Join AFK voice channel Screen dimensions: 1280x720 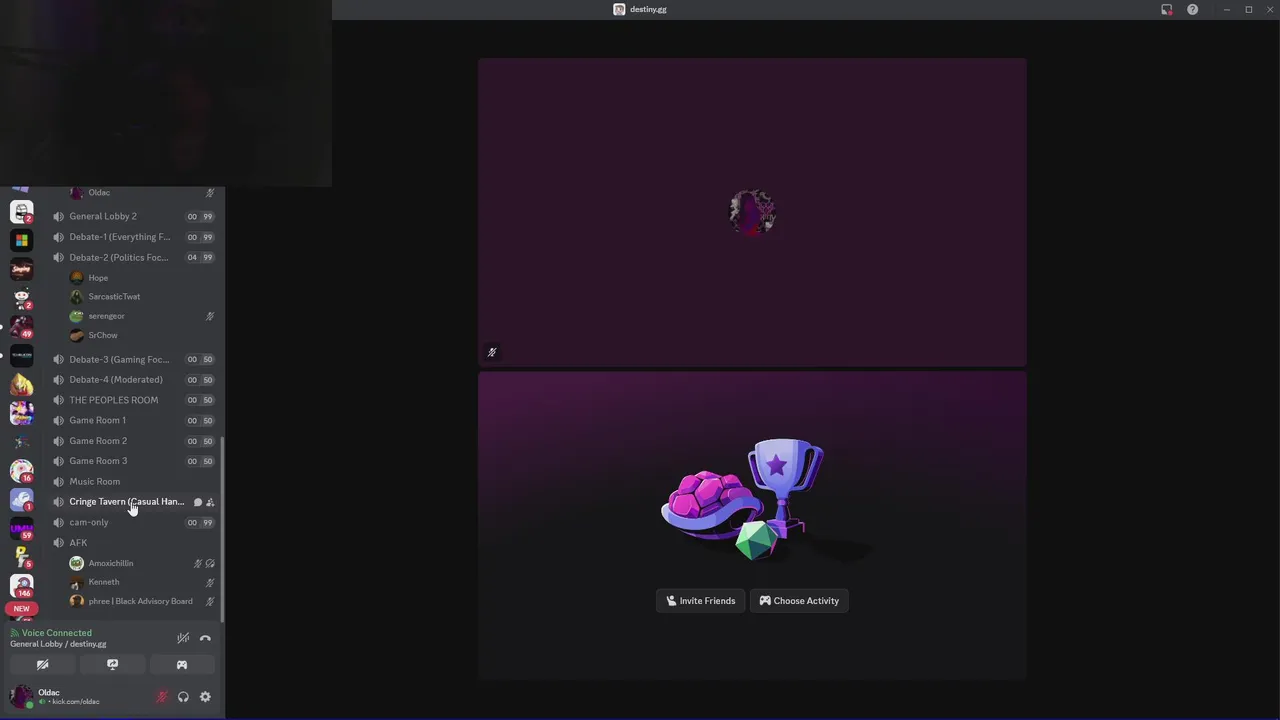click(x=133, y=543)
